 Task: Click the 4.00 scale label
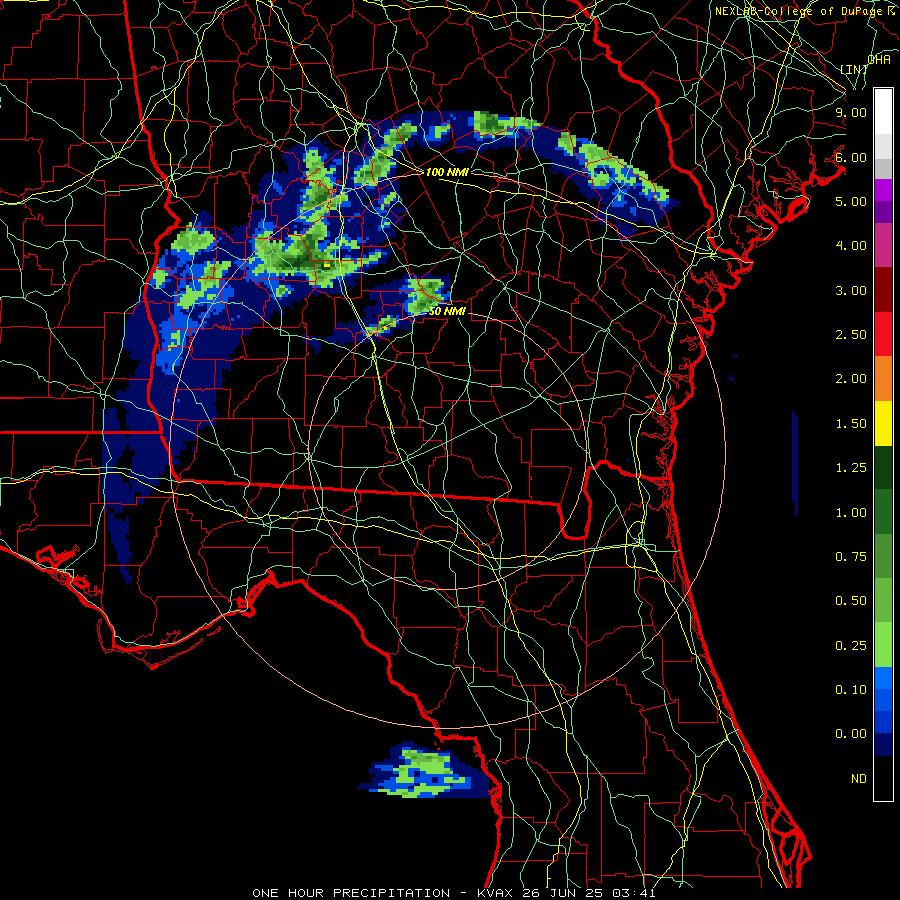tap(851, 246)
